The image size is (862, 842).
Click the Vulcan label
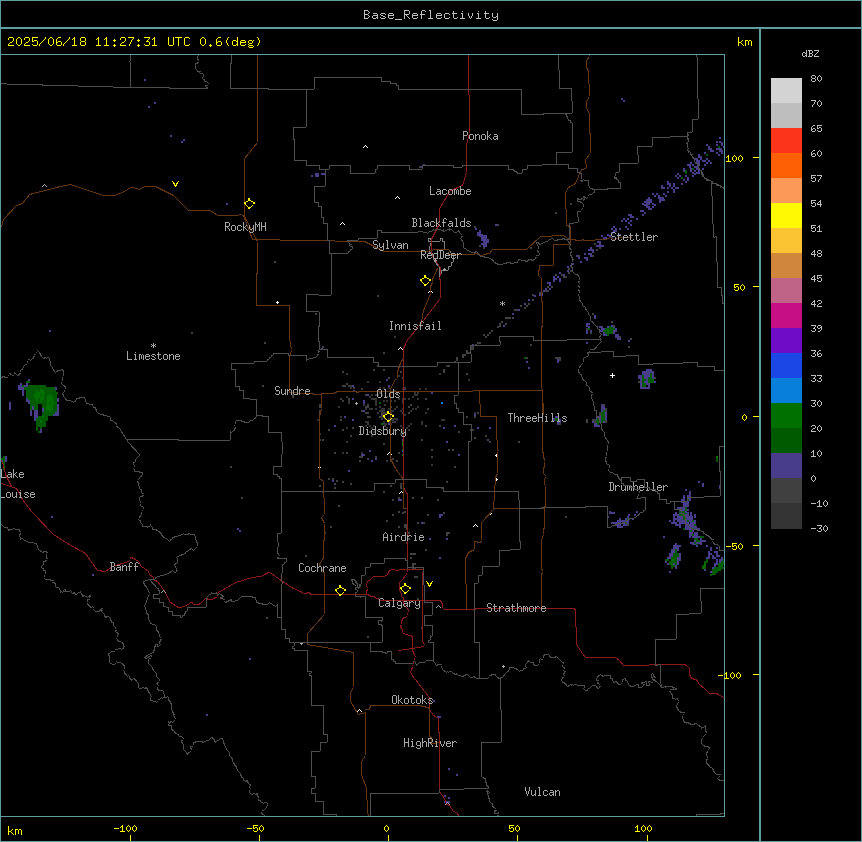click(542, 792)
